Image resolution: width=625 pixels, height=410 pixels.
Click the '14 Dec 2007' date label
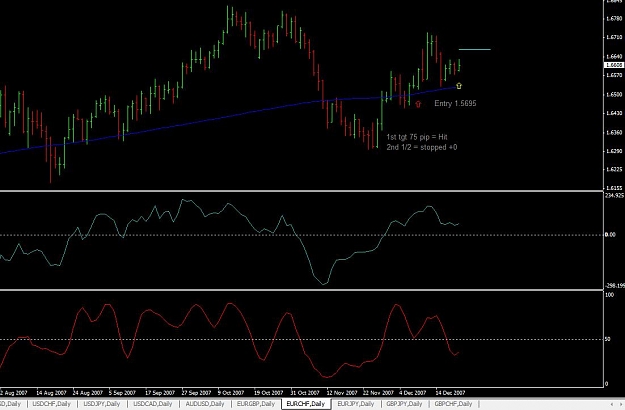click(450, 393)
